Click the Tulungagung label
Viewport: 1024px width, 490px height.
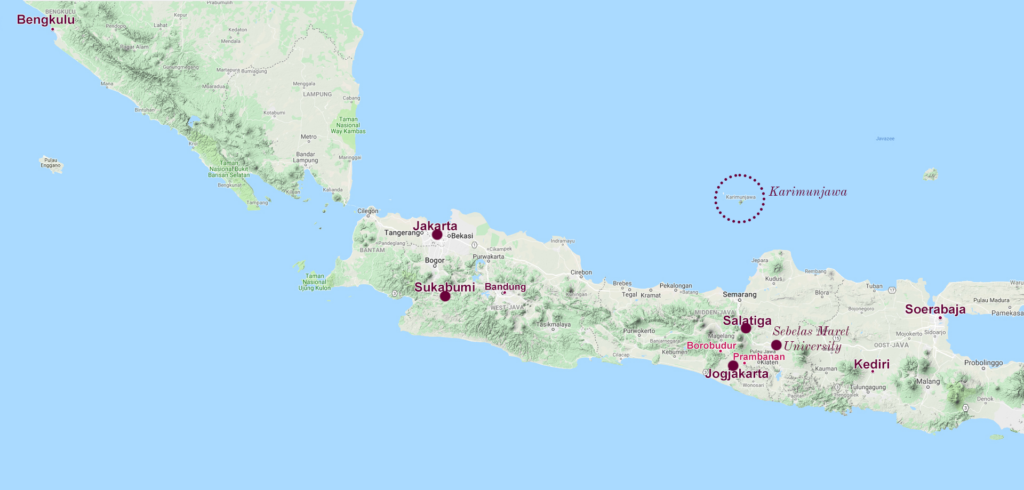868,387
